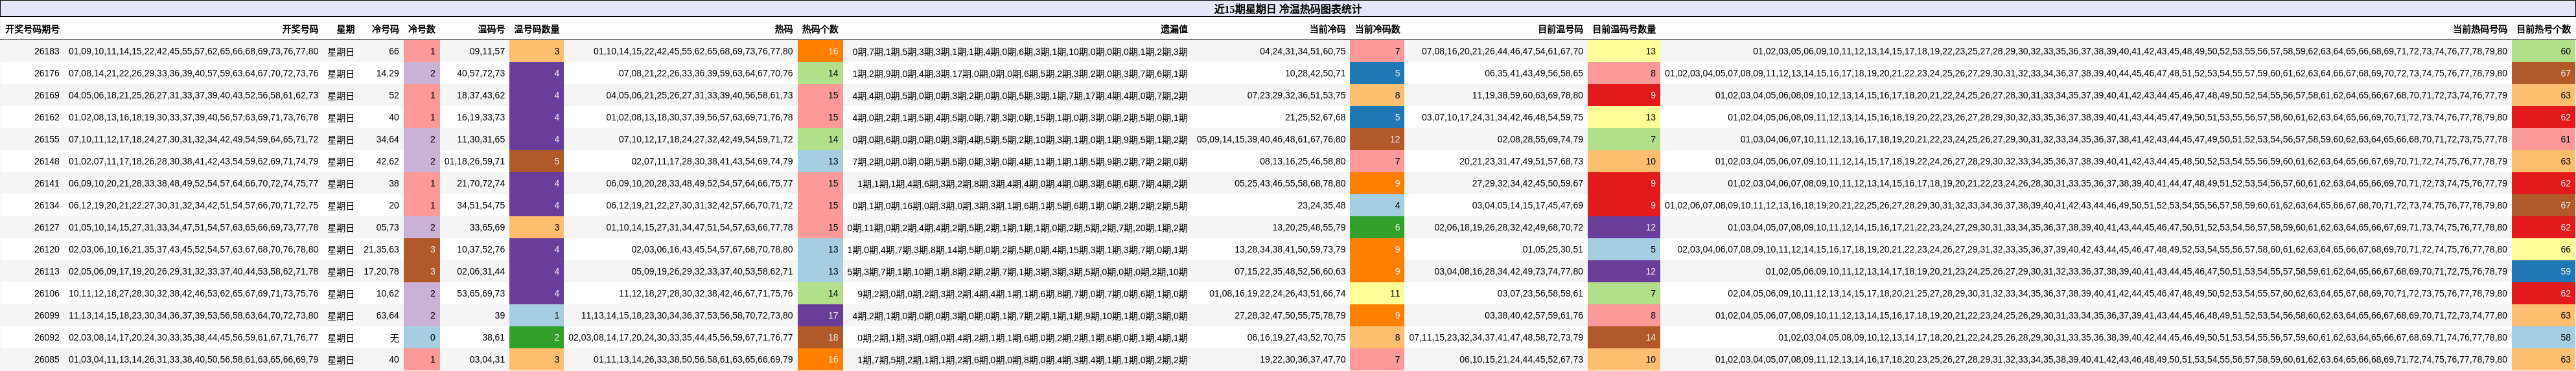The image size is (2576, 371).
Task: Click the '目前温号码' column header
Action: coord(1560,30)
